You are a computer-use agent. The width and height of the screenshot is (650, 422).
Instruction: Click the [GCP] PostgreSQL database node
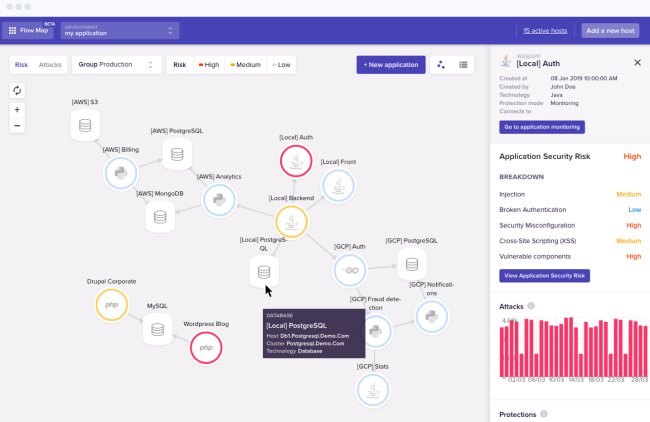click(412, 264)
